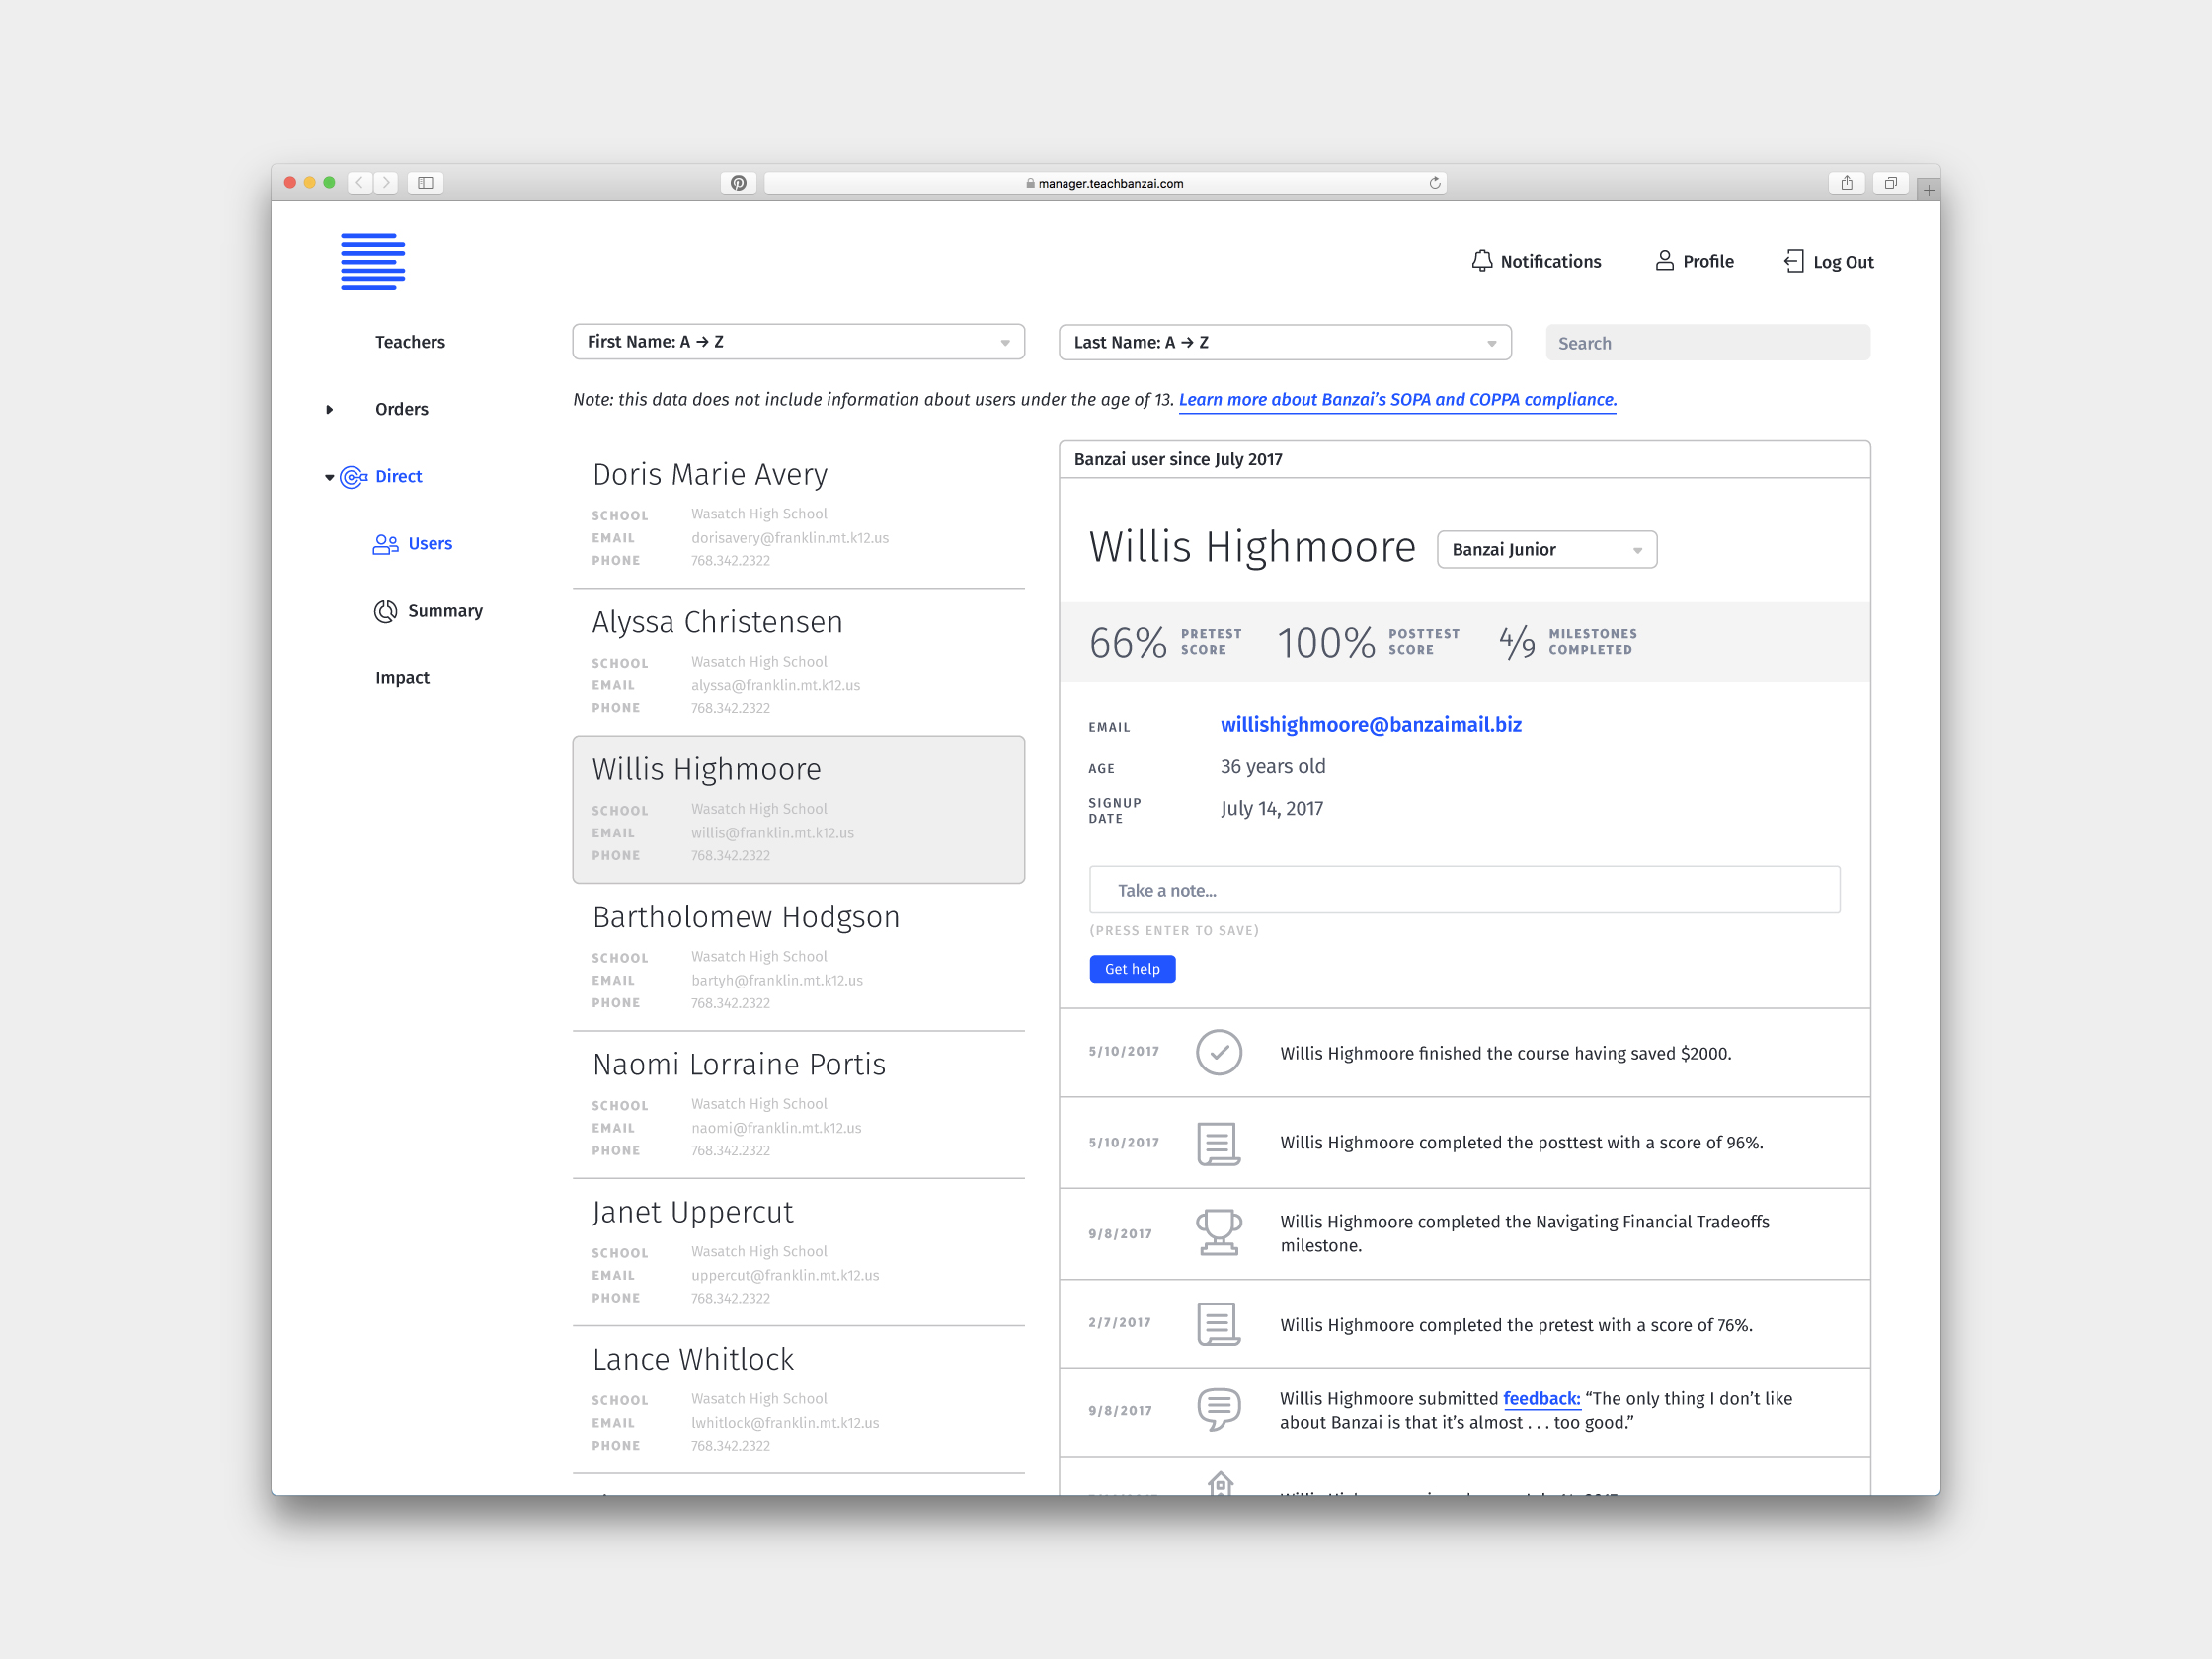Open Notifications bell icon
The width and height of the screenshot is (2212, 1659).
[1482, 261]
